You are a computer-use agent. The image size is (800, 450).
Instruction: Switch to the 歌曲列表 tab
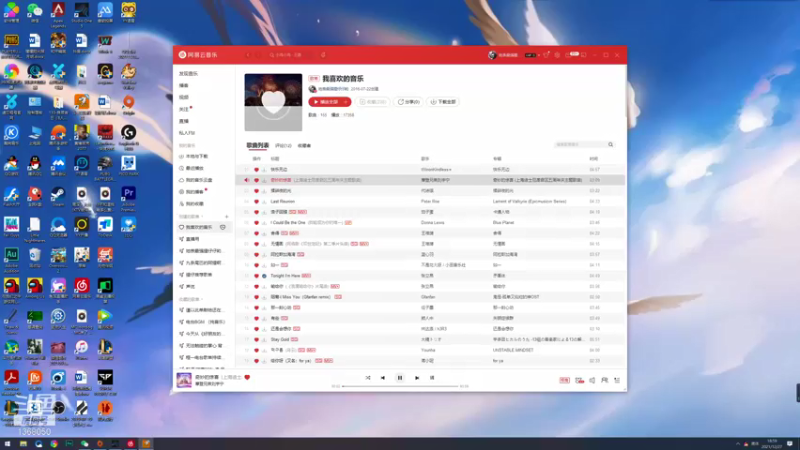point(258,145)
